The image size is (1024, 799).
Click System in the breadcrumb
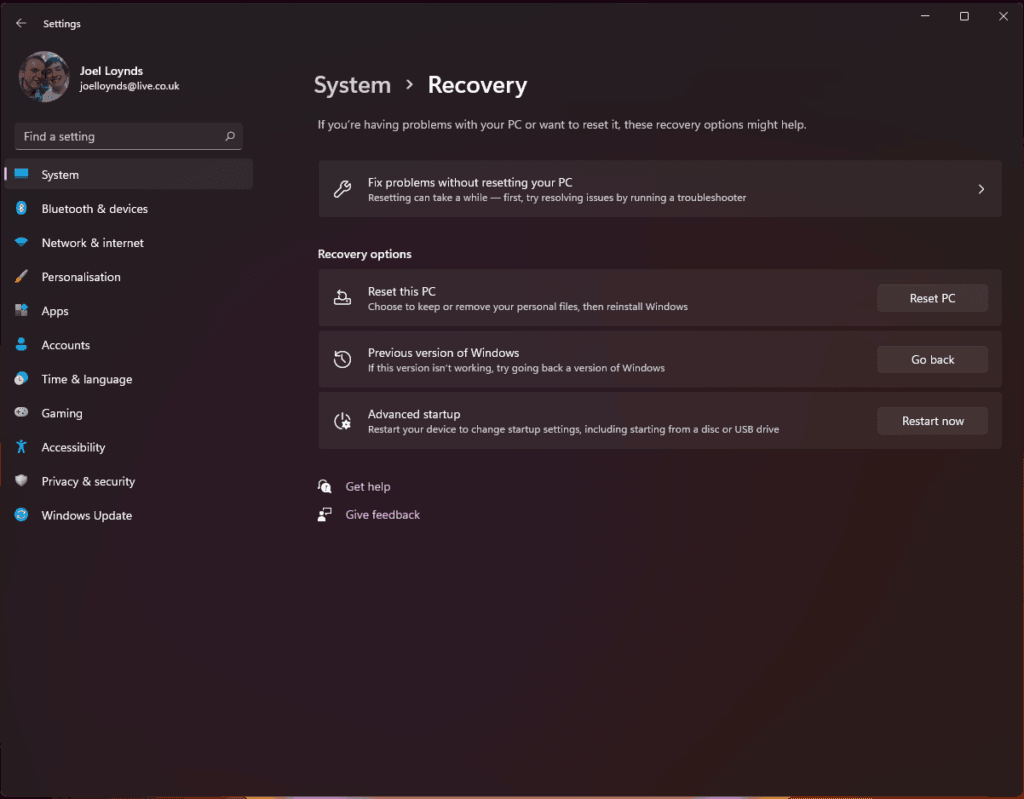coord(352,85)
